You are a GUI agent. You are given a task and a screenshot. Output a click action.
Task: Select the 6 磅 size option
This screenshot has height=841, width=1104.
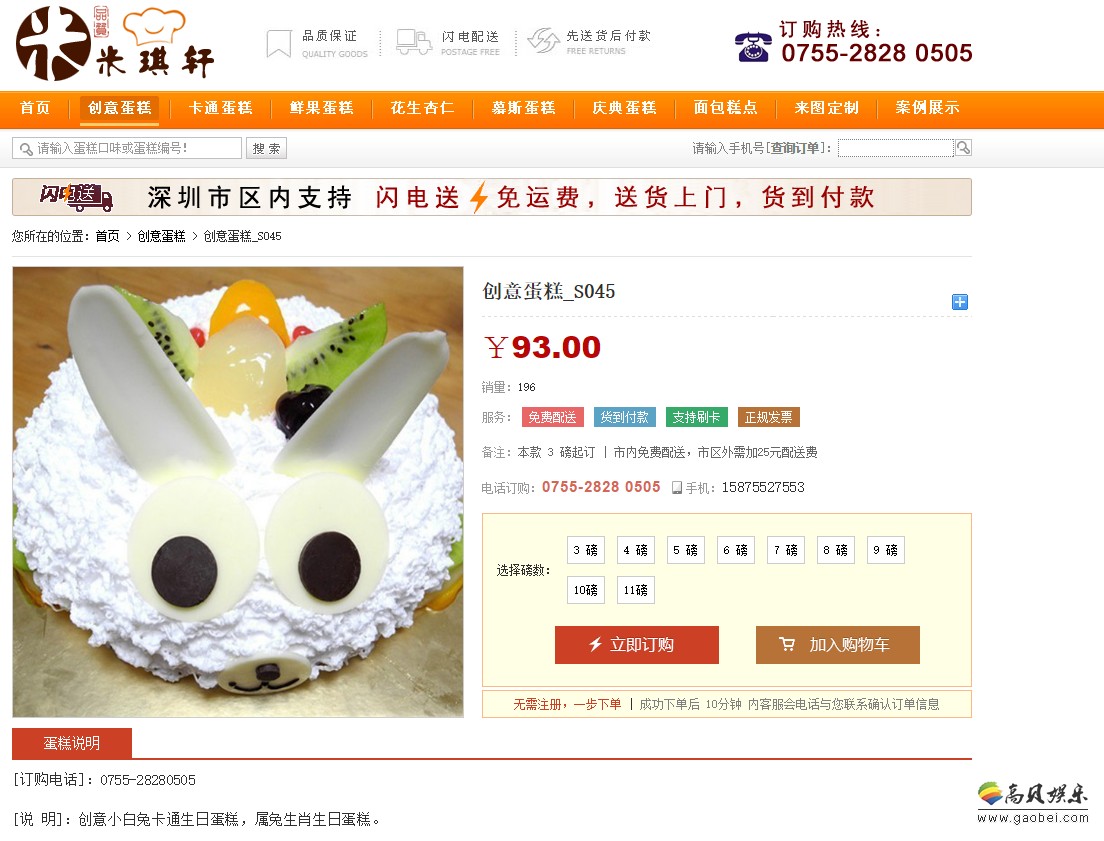[x=736, y=550]
